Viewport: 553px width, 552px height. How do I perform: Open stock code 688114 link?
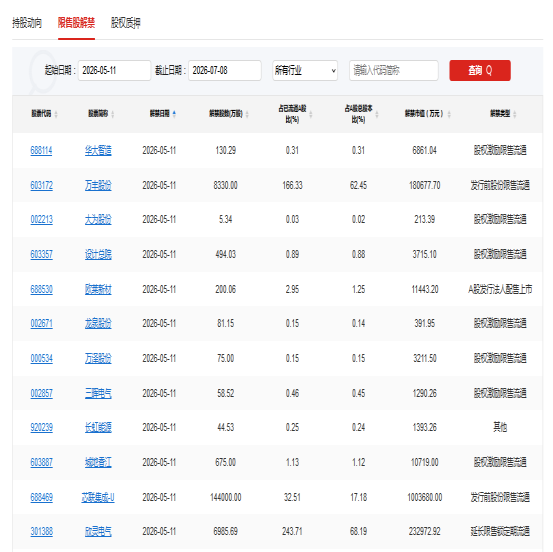click(x=41, y=151)
